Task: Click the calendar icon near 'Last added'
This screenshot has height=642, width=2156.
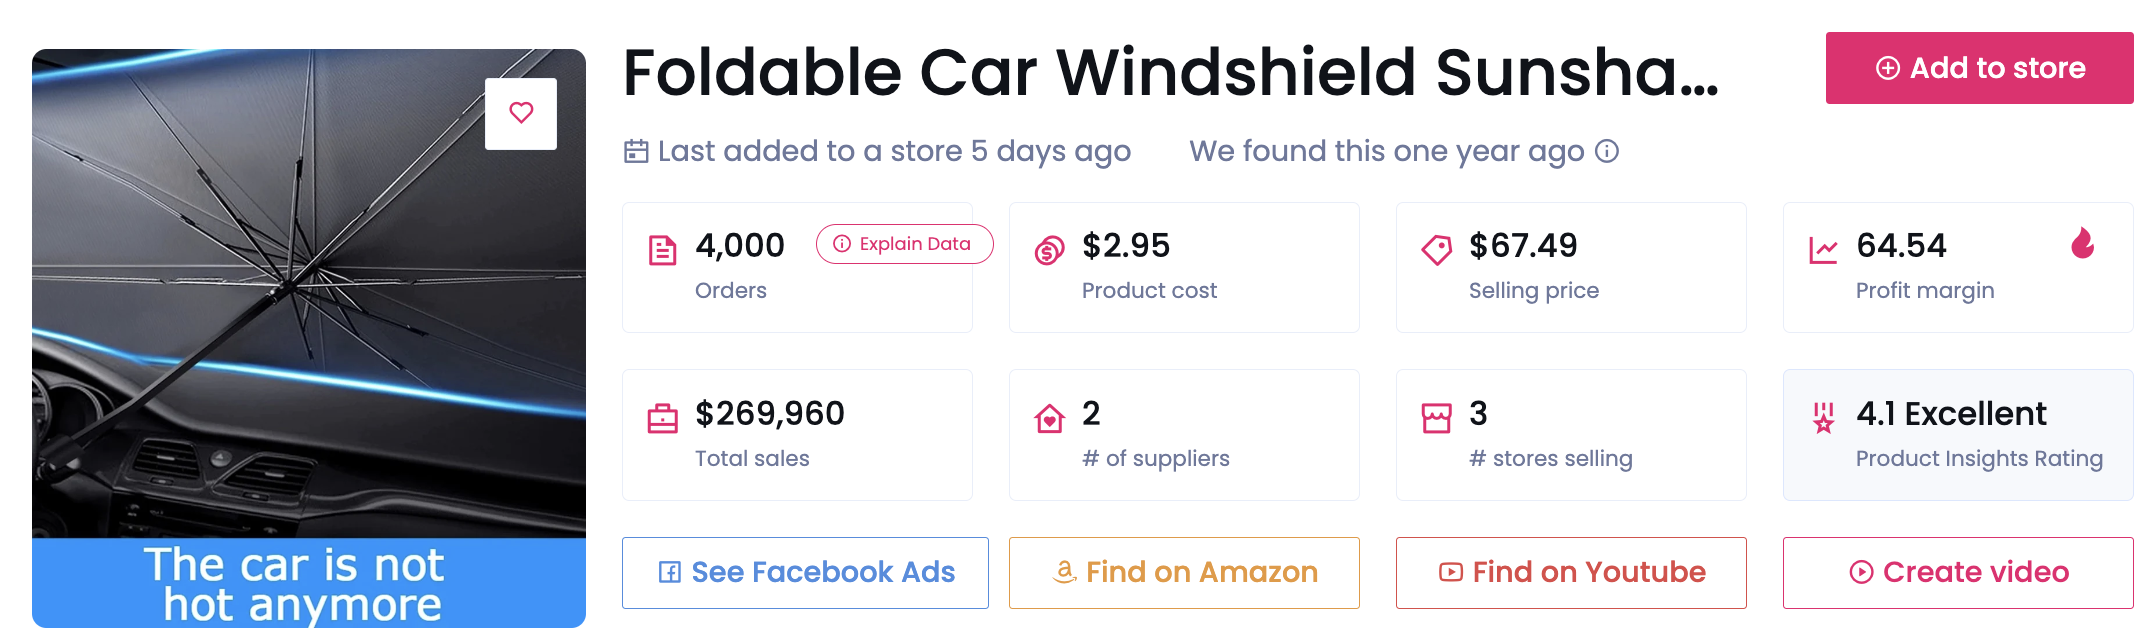Action: click(x=636, y=152)
